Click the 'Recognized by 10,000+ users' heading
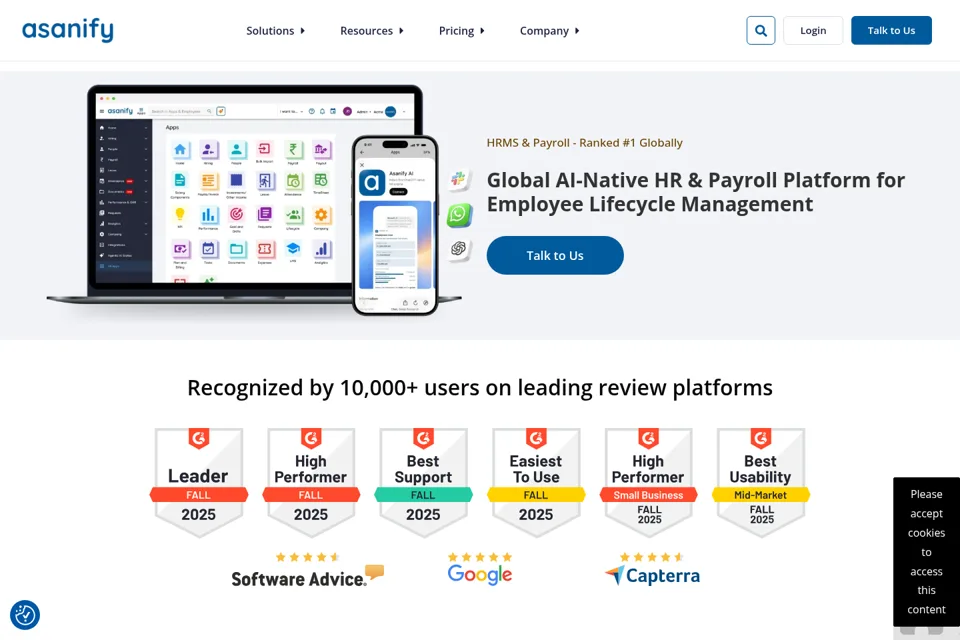Screen dimensions: 960x640 tap(479, 388)
